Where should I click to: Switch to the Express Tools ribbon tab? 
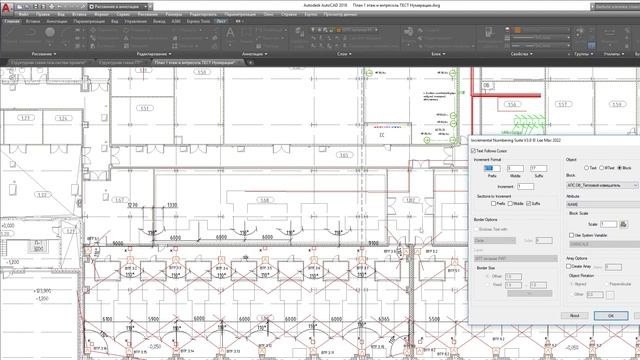(x=198, y=21)
